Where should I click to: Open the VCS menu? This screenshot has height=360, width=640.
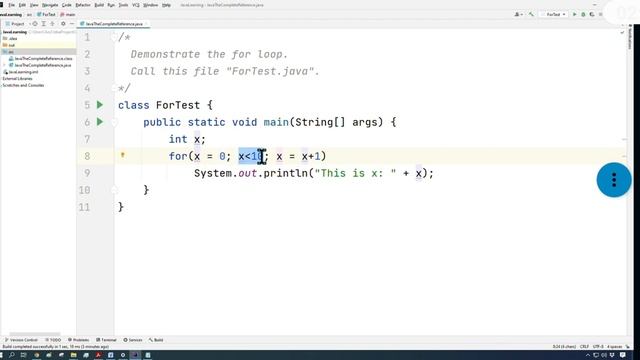(x=136, y=5)
